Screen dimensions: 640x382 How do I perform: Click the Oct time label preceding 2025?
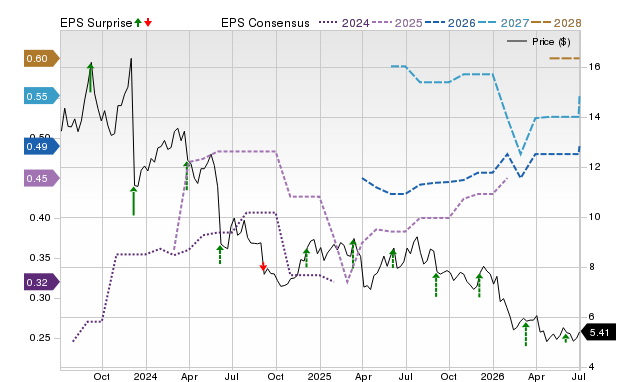coord(276,376)
